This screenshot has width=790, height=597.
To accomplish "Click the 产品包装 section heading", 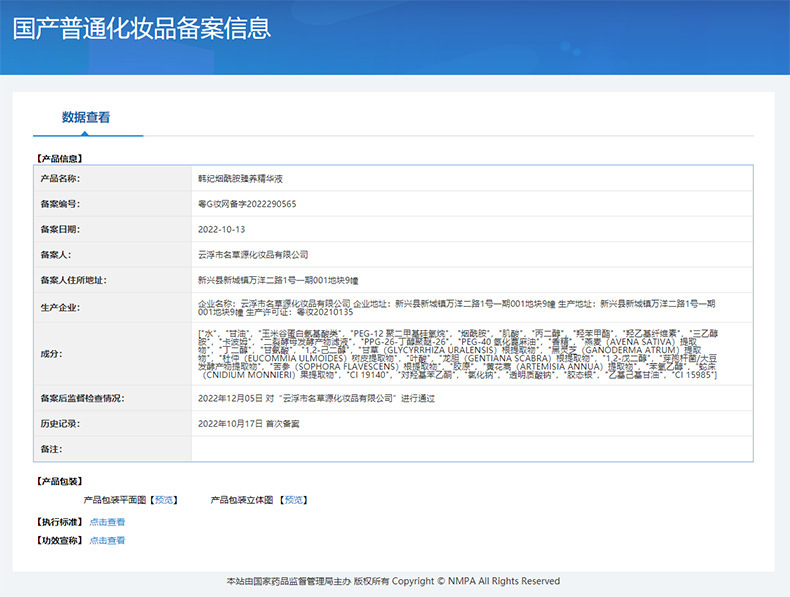I will click(x=59, y=481).
